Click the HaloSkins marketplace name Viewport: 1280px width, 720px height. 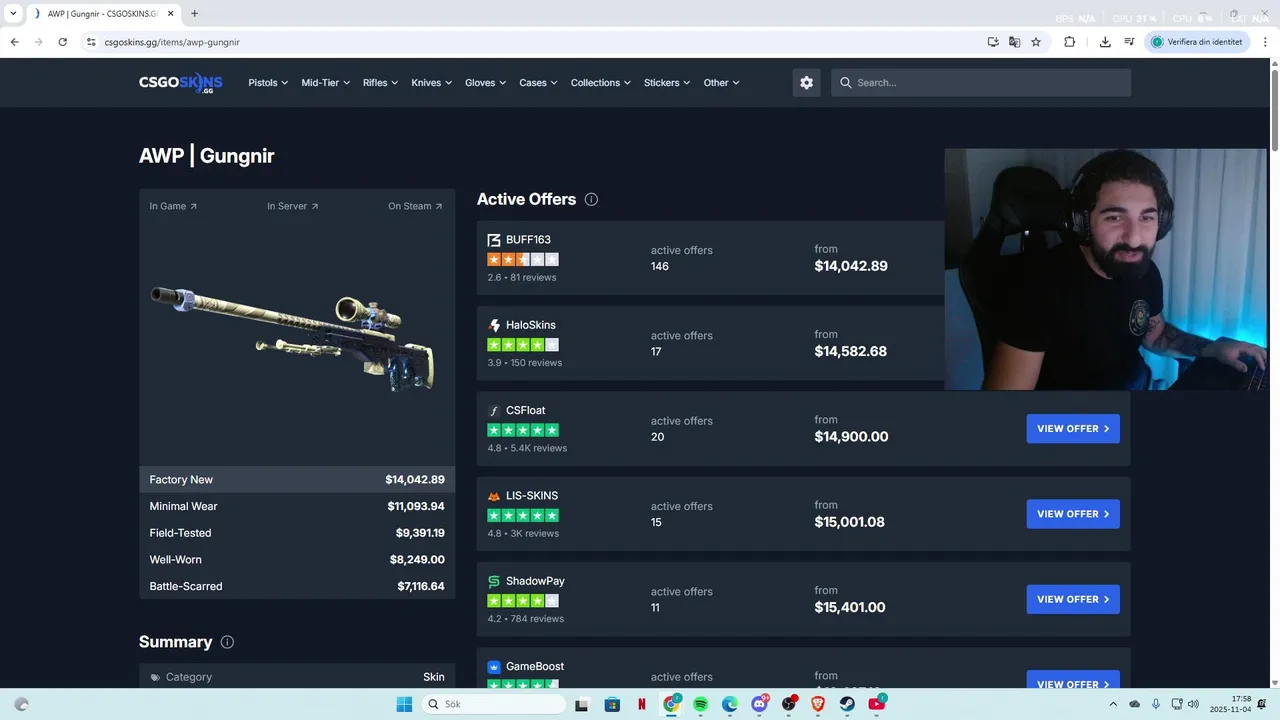point(531,325)
